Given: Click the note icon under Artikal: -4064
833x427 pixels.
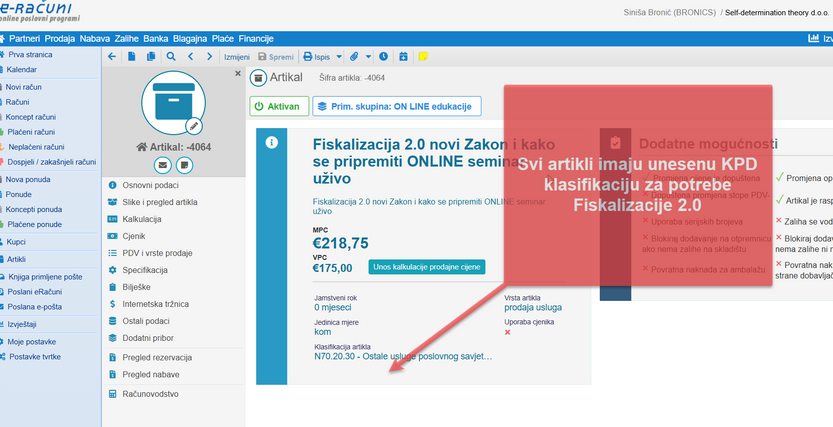Looking at the screenshot, I should click(x=184, y=165).
